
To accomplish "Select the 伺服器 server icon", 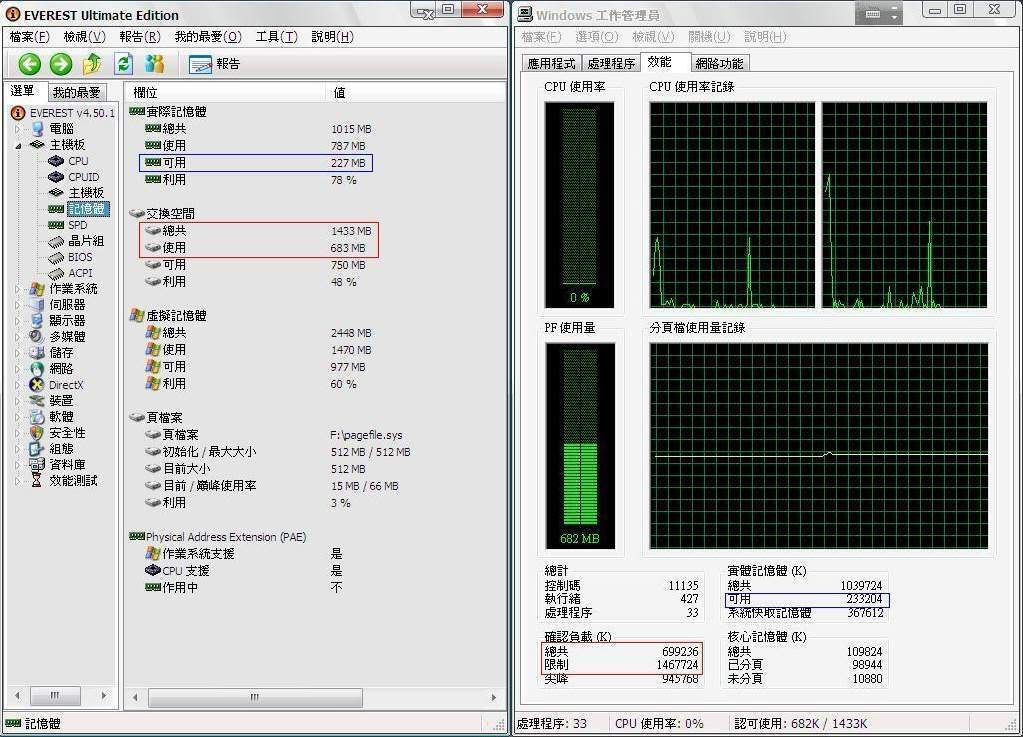I will click(x=37, y=305).
